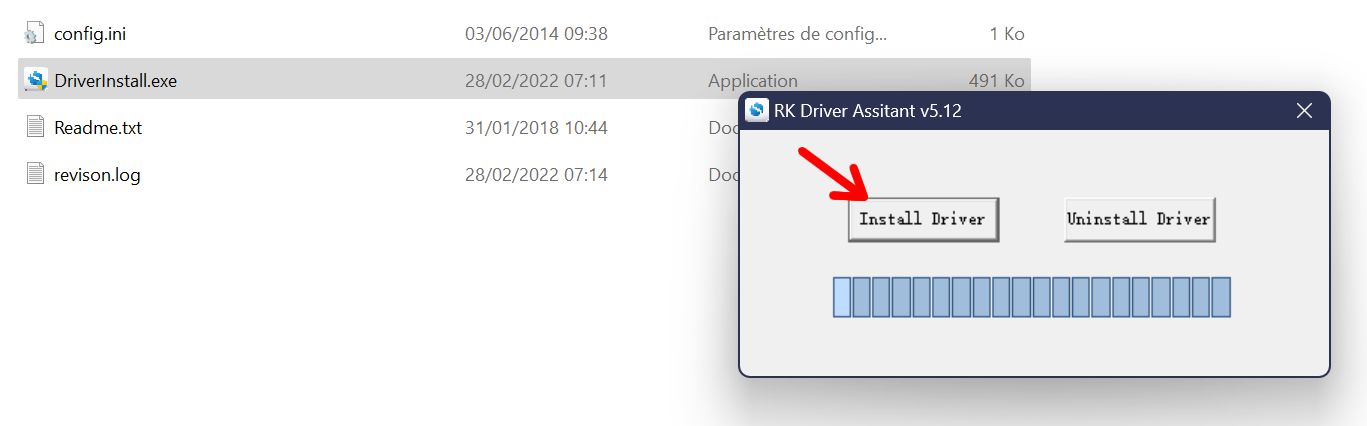1367x426 pixels.
Task: Click the Application type of DriverInstall.exe
Action: [753, 81]
